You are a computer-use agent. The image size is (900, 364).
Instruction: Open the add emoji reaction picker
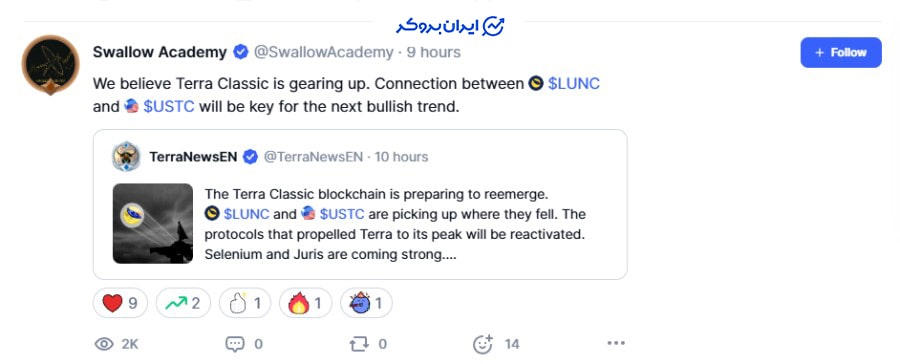tap(483, 344)
